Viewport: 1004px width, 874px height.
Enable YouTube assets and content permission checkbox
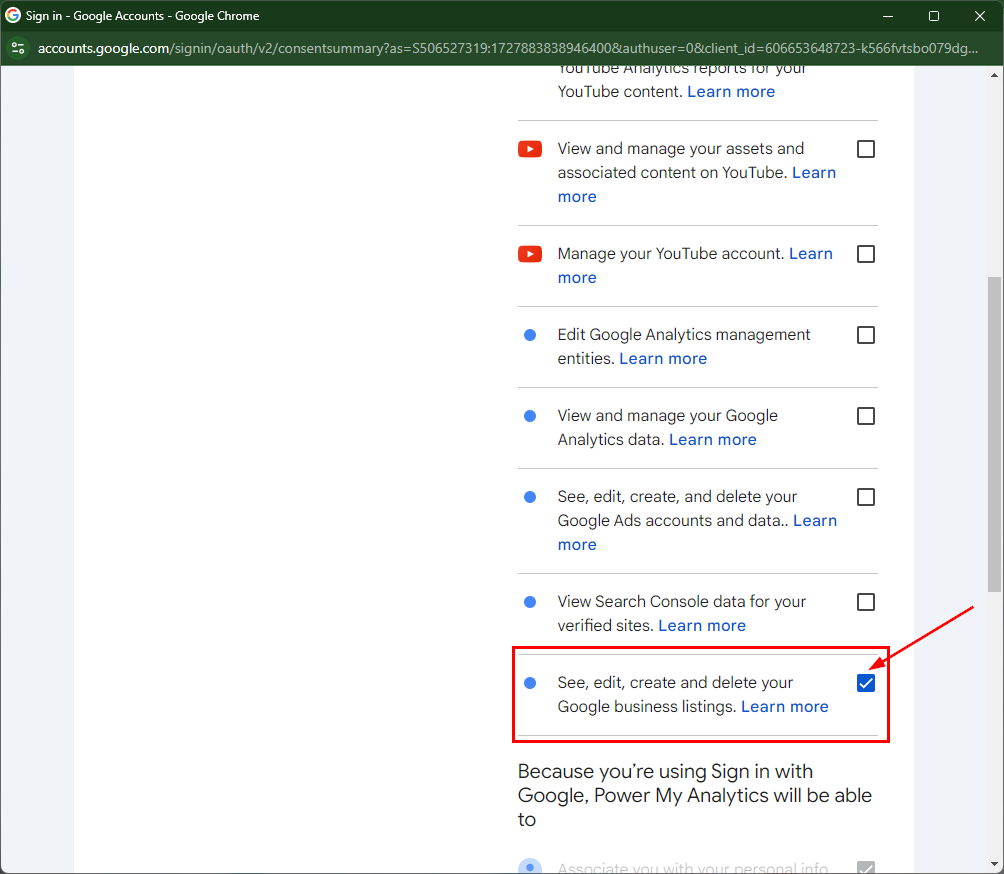[x=866, y=149]
